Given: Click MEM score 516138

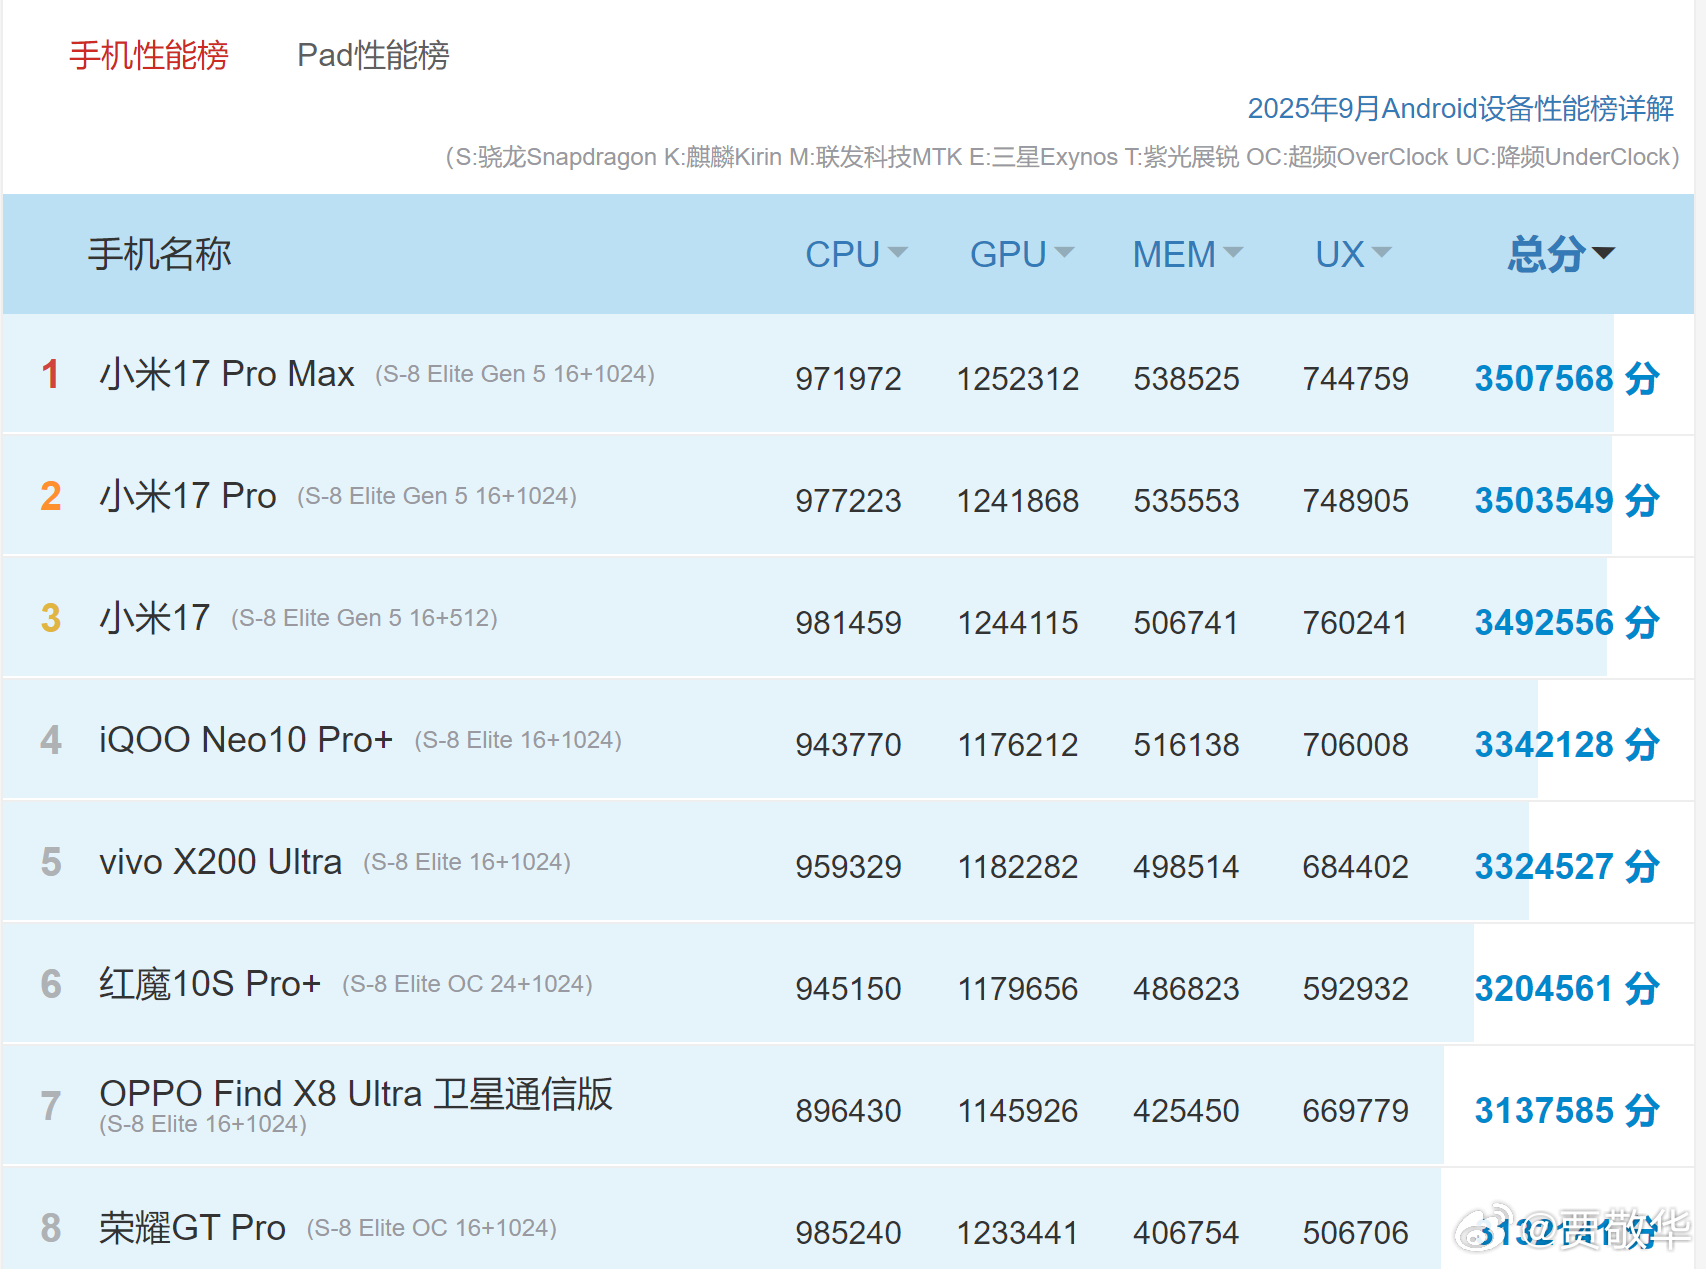Looking at the screenshot, I should coord(1186,745).
